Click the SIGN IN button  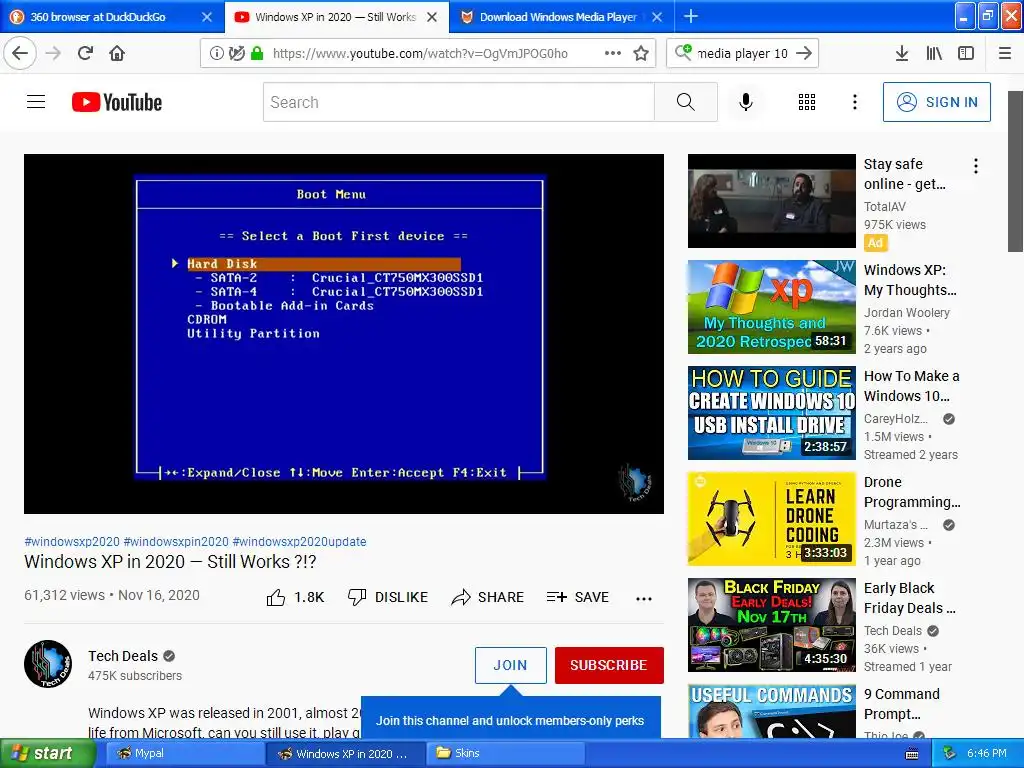936,102
